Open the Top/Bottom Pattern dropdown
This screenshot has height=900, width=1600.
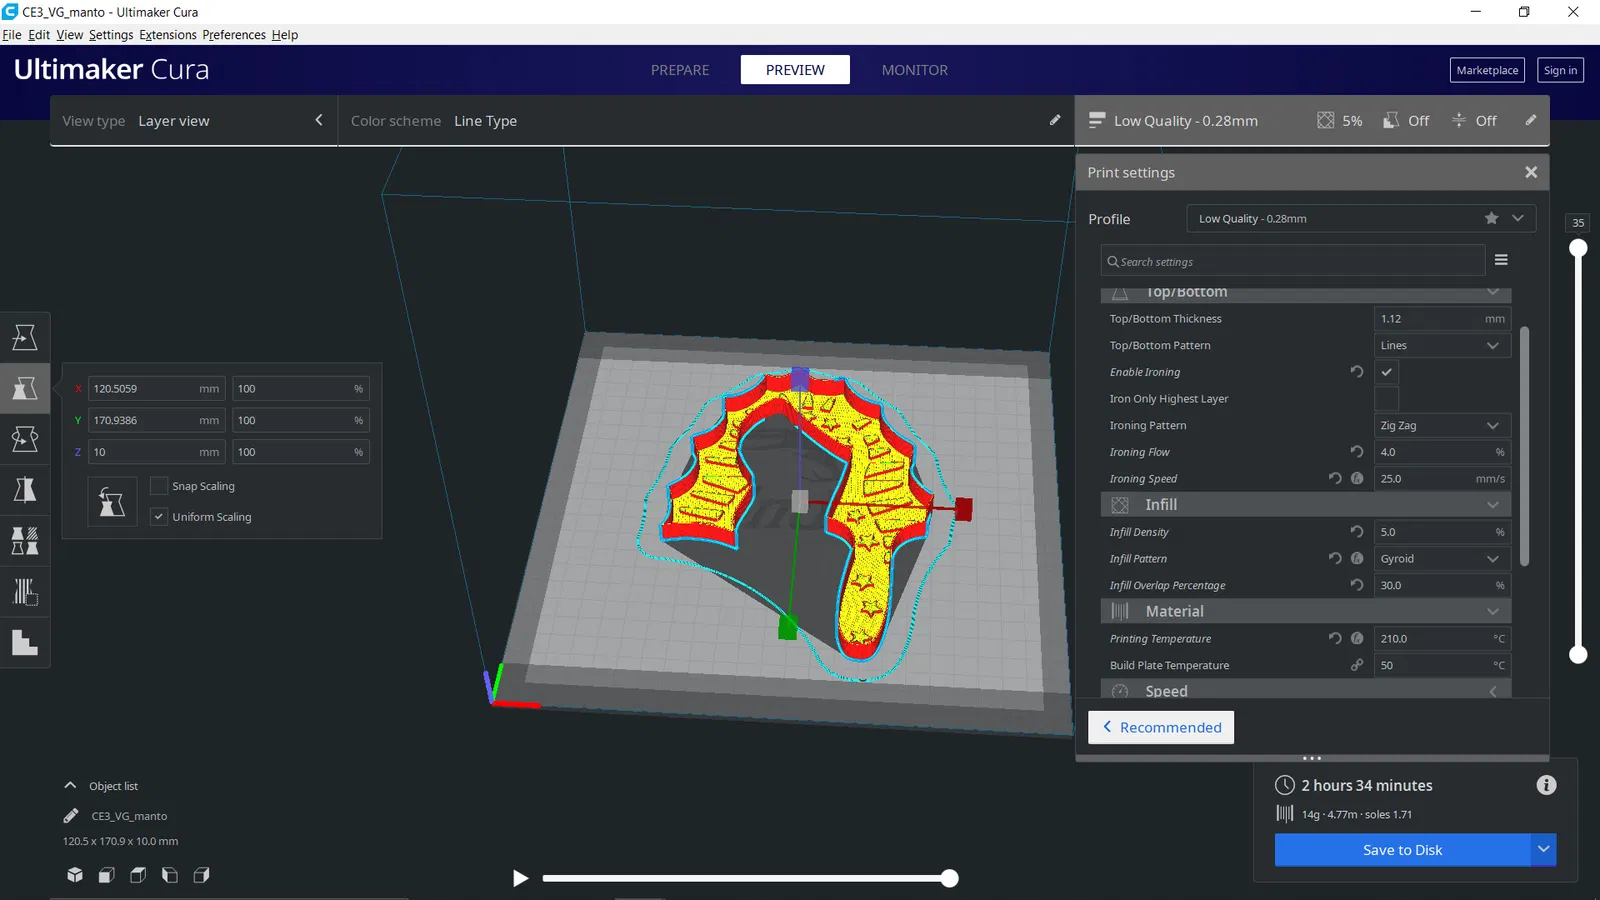pyautogui.click(x=1442, y=345)
